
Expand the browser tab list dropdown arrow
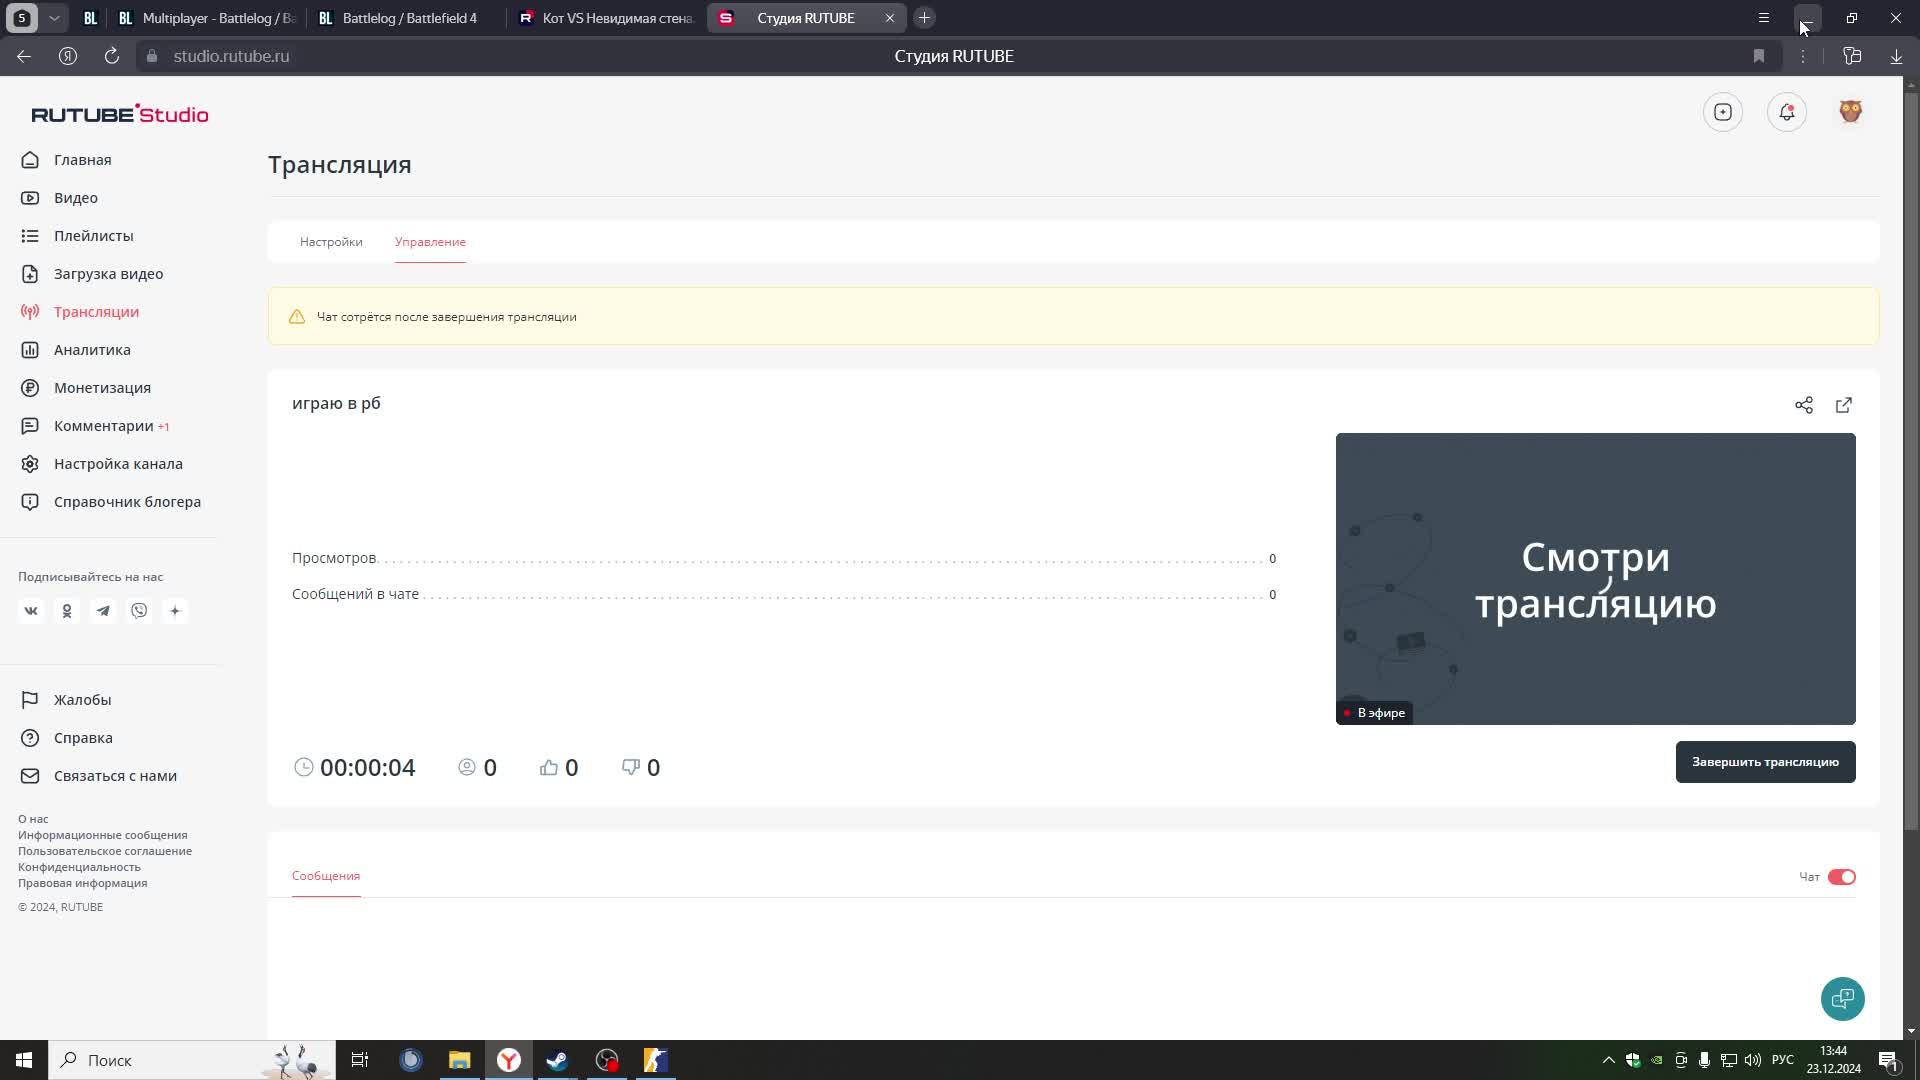pos(54,18)
